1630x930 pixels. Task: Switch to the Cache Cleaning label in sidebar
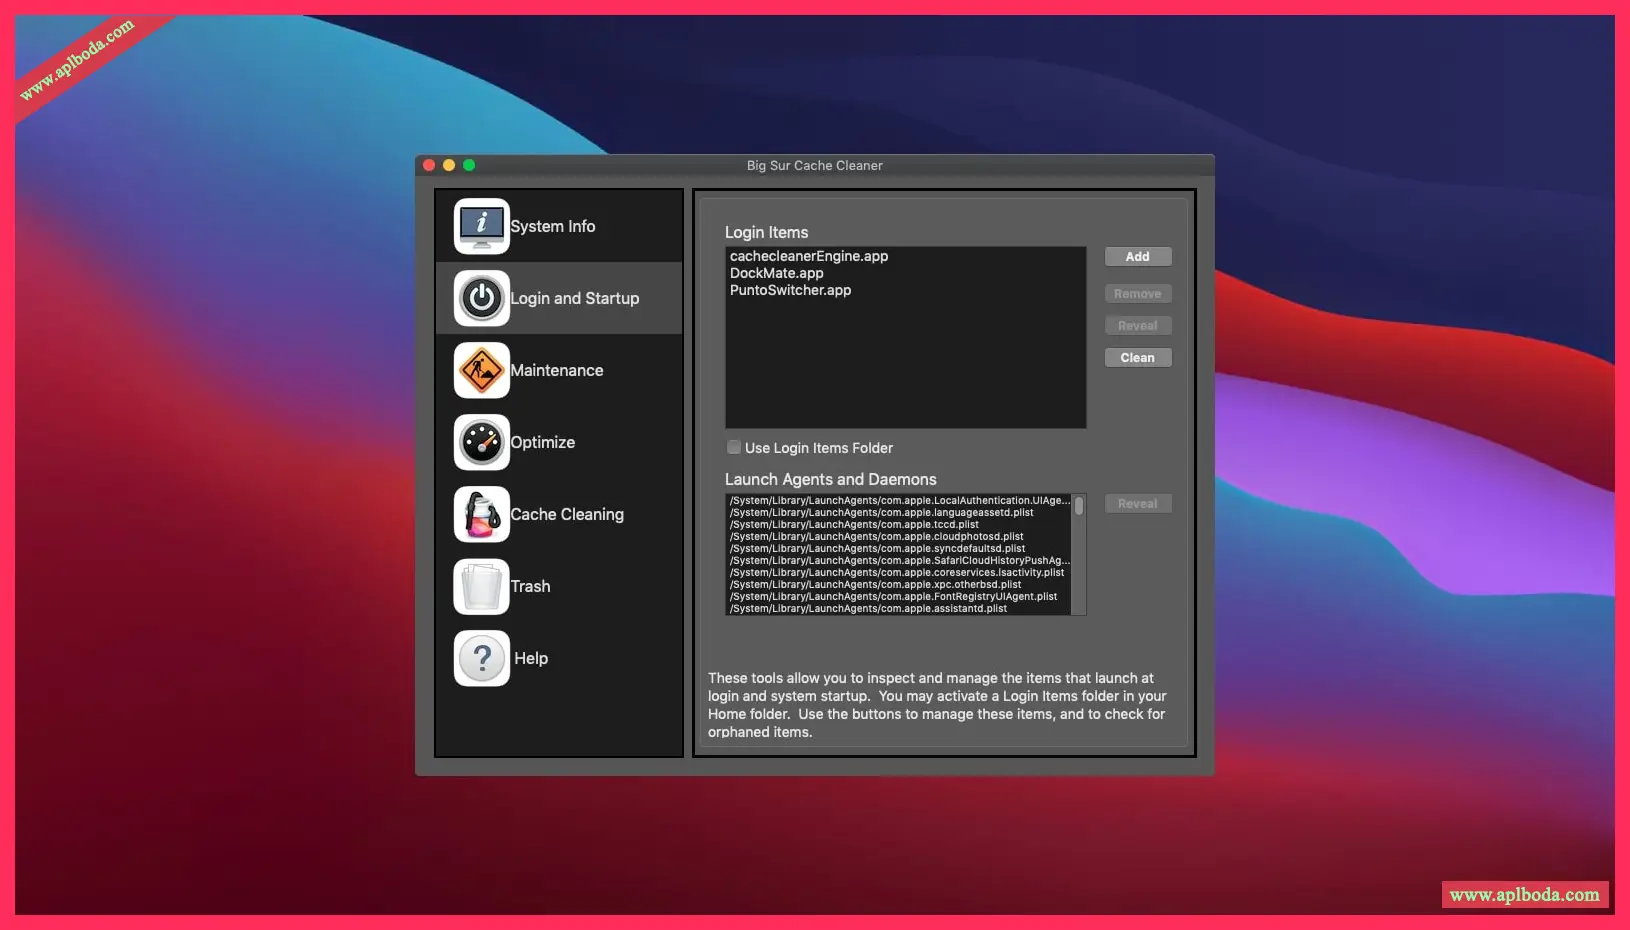[x=567, y=514]
